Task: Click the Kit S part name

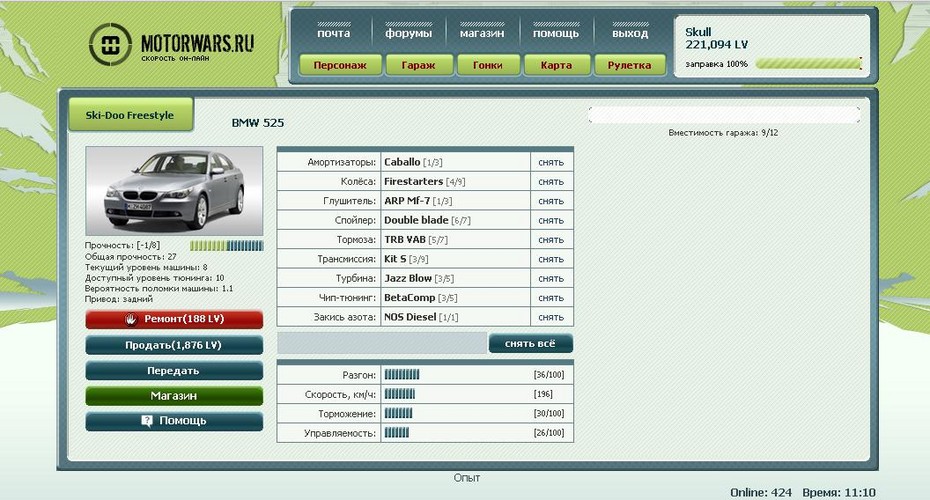Action: click(395, 259)
